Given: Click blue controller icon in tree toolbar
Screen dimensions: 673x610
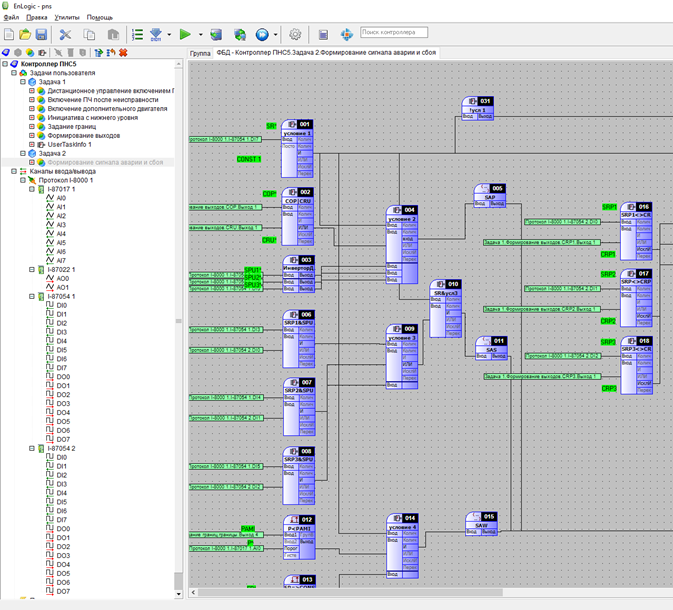Looking at the screenshot, I should [6, 52].
